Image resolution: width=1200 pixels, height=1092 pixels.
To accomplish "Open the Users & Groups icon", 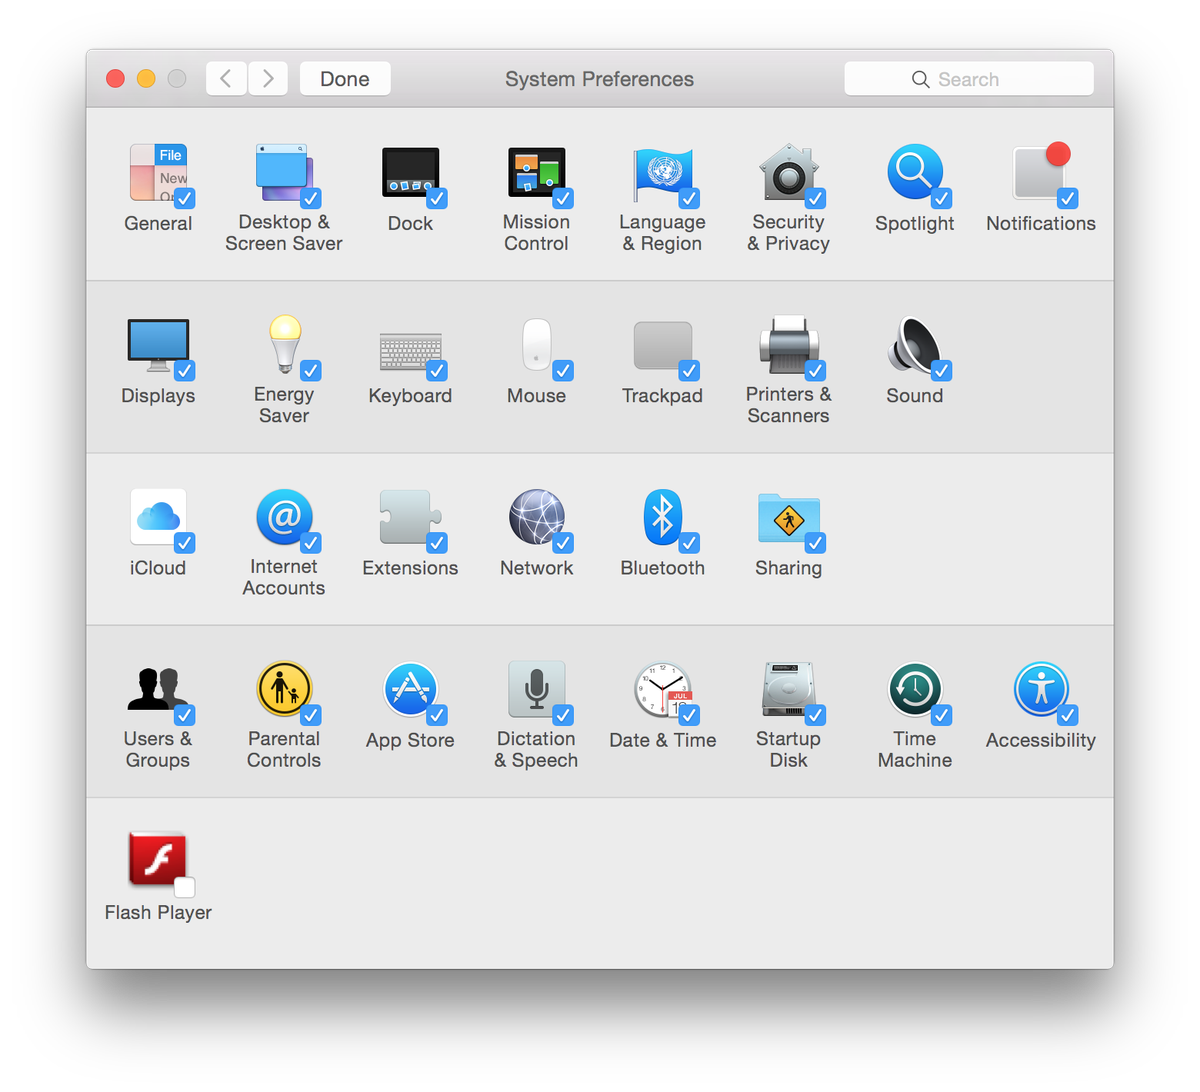I will (158, 689).
